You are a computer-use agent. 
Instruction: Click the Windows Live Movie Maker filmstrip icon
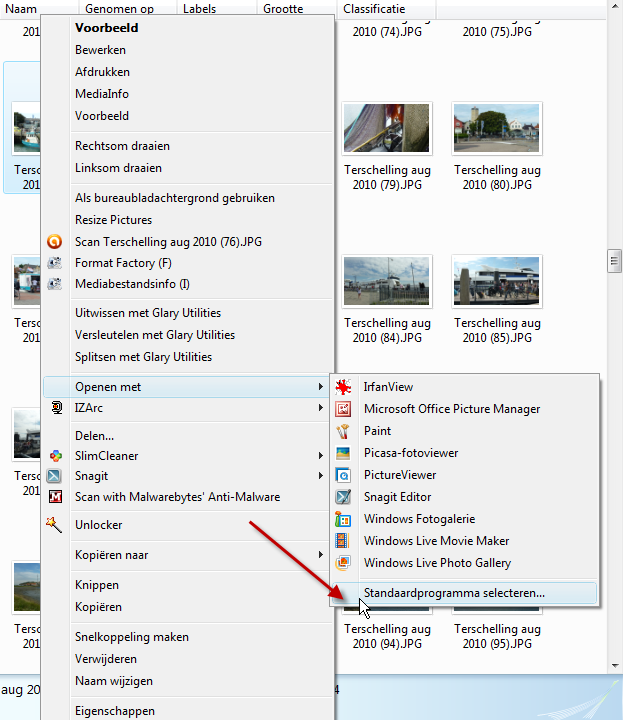342,541
